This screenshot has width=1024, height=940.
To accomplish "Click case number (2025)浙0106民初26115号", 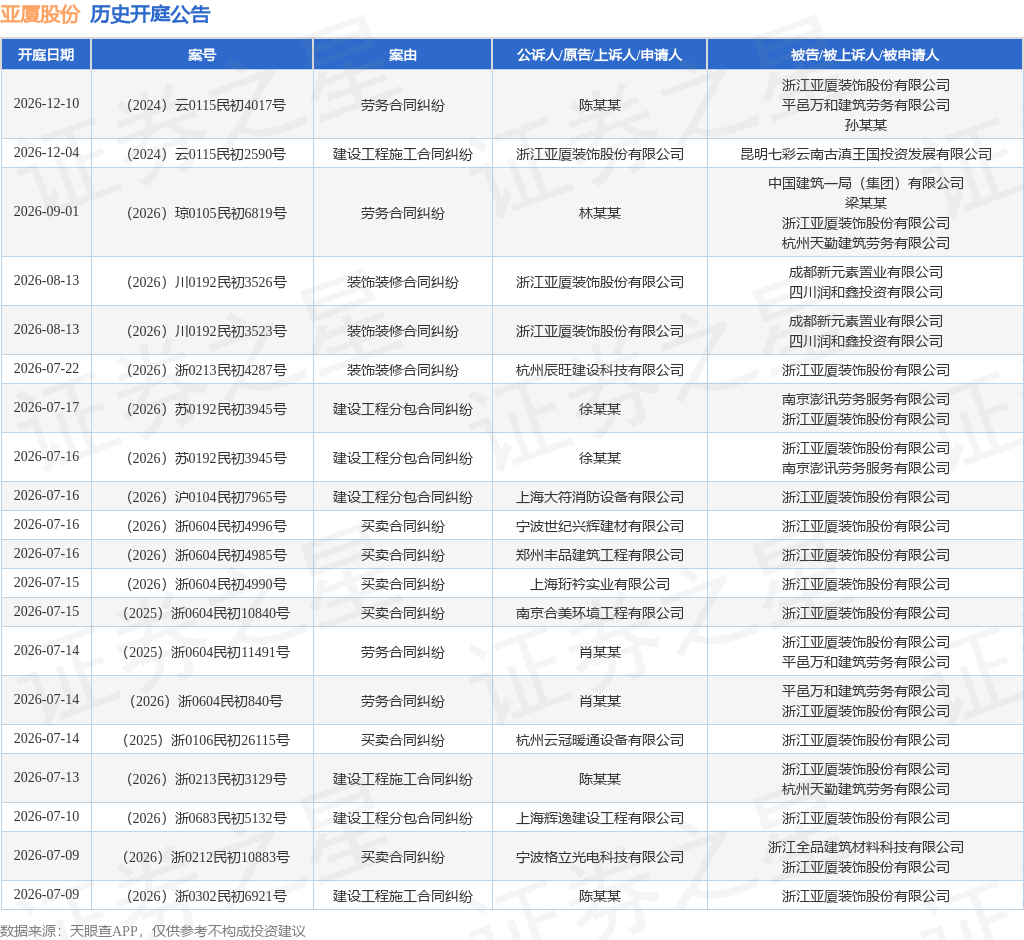I will (x=206, y=740).
